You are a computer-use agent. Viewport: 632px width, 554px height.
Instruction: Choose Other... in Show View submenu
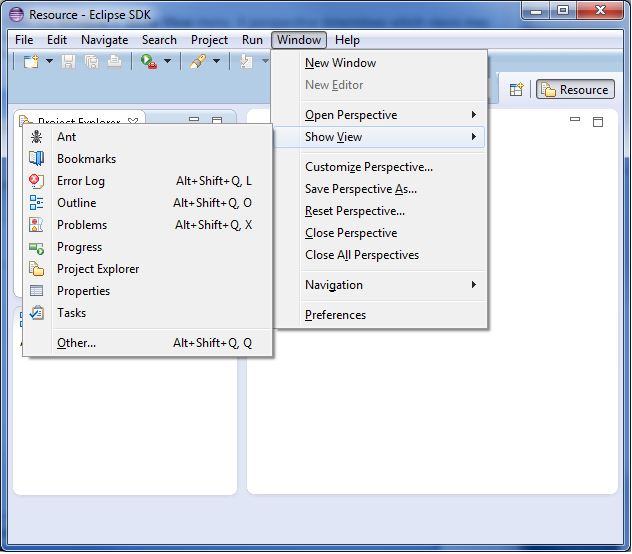(147, 343)
